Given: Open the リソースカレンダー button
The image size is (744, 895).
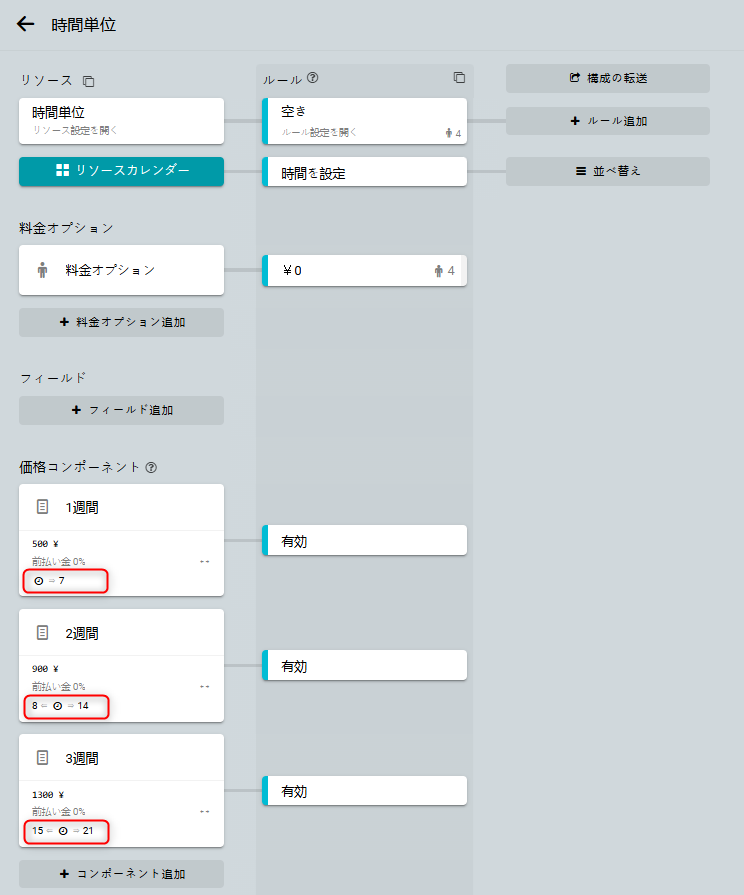Looking at the screenshot, I should click(121, 171).
